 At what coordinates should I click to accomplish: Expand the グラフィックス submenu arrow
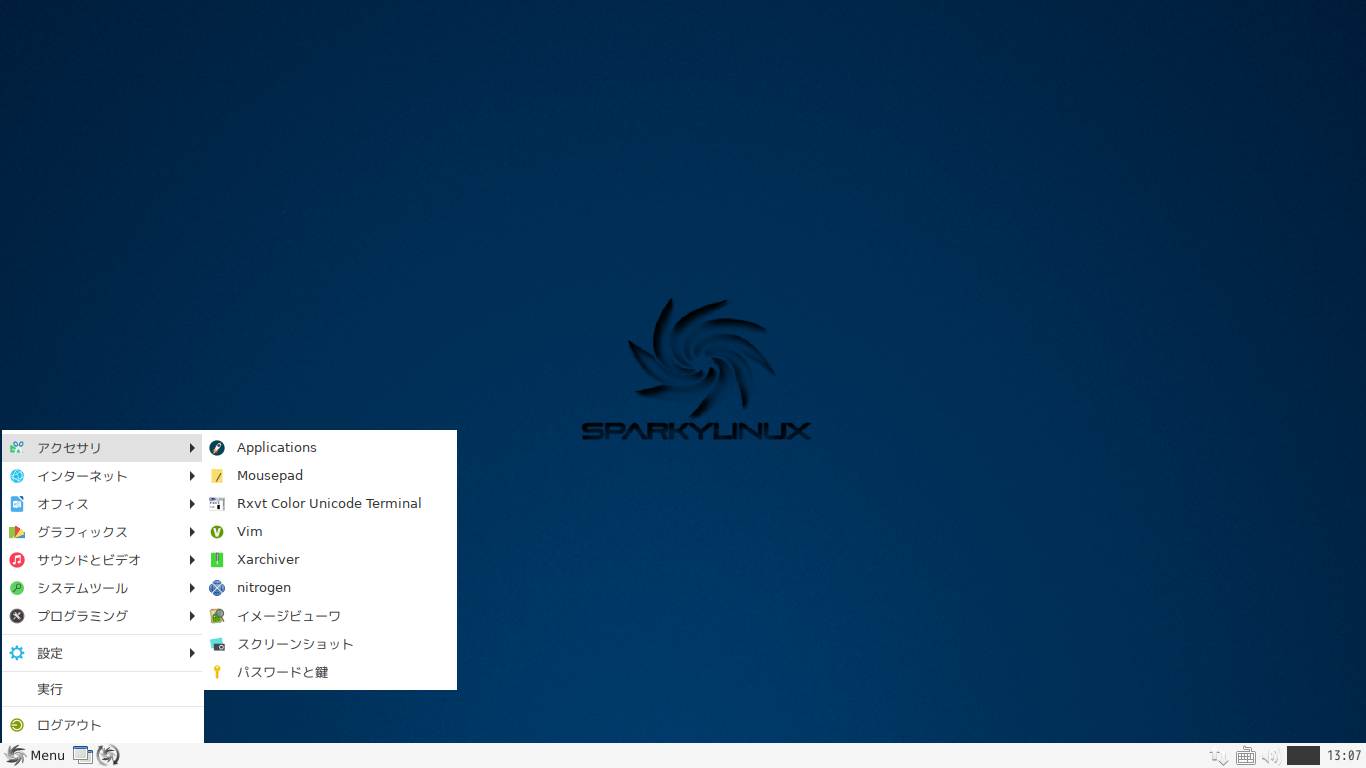coord(192,532)
